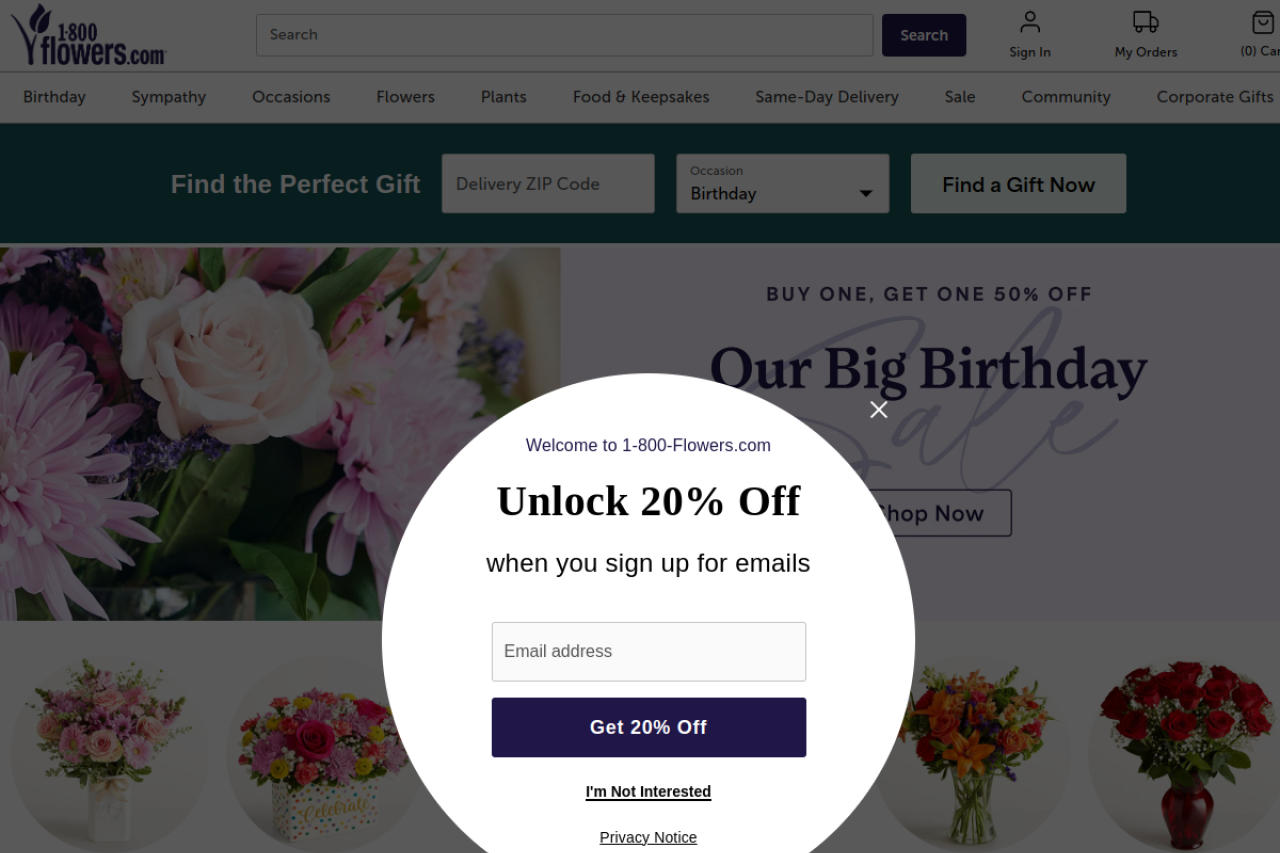1280x853 pixels.
Task: Open the Sign In account icon
Action: click(x=1029, y=23)
